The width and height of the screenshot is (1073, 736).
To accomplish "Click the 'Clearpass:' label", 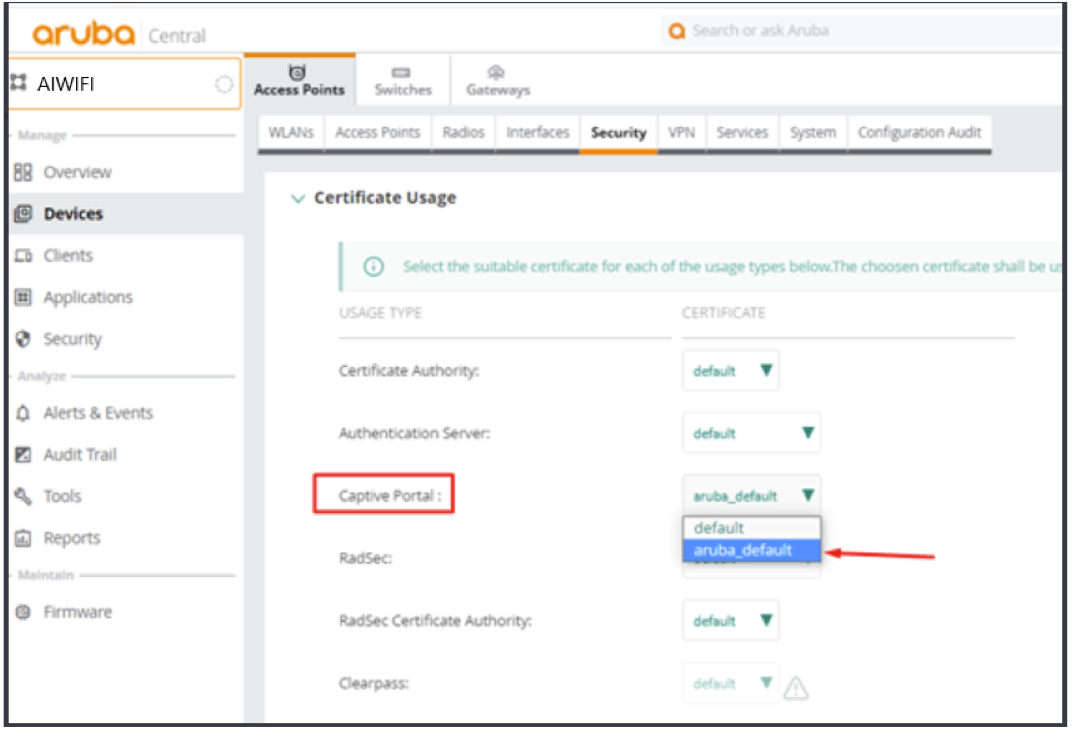I will [374, 683].
